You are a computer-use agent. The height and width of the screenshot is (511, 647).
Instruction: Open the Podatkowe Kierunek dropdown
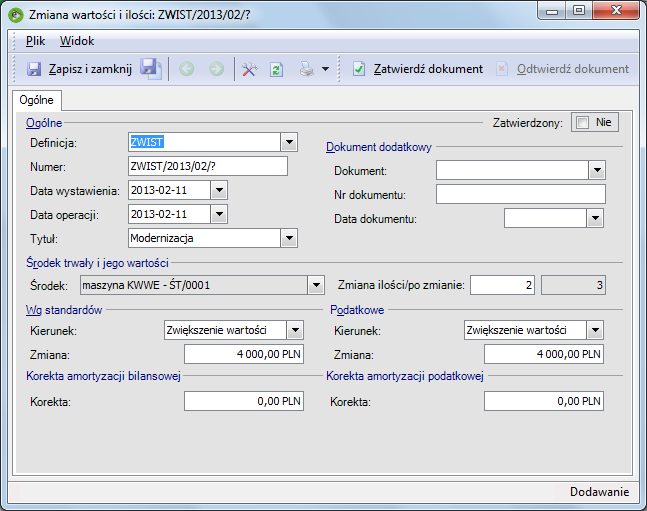point(595,330)
